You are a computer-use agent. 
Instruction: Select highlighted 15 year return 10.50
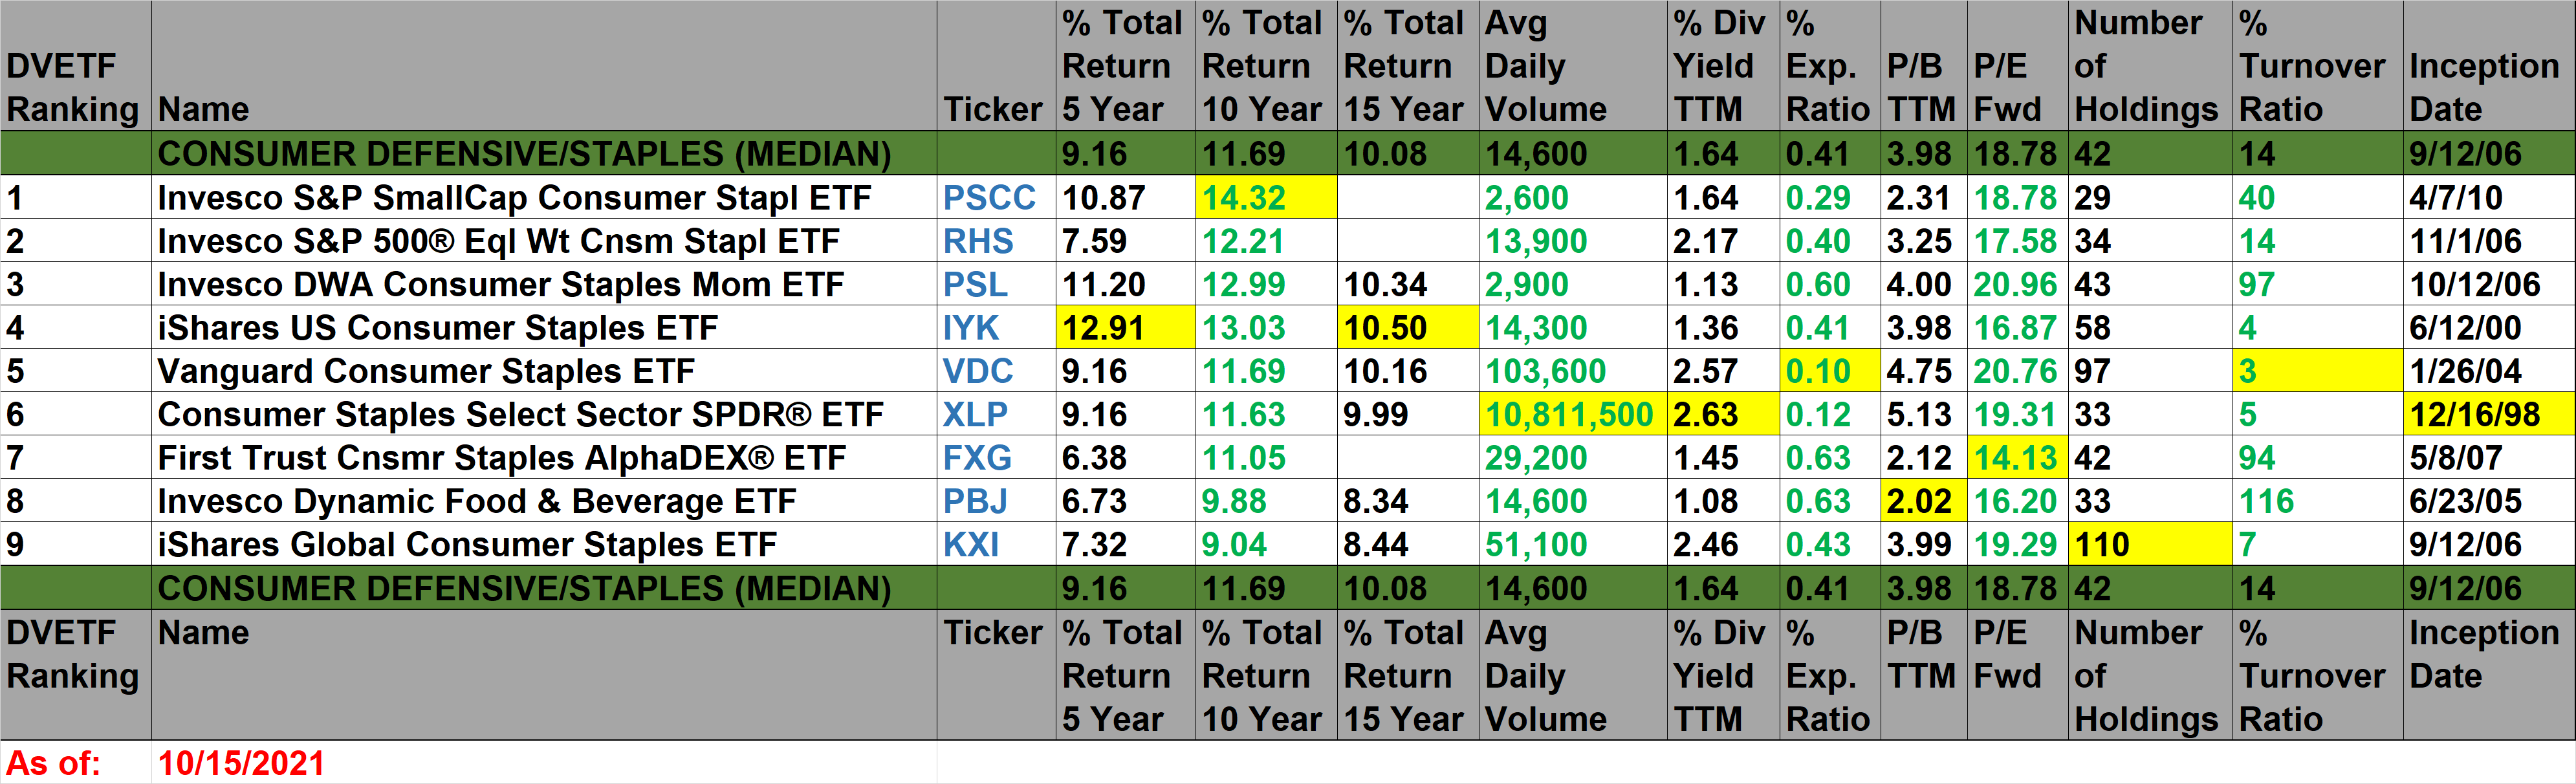[1407, 327]
